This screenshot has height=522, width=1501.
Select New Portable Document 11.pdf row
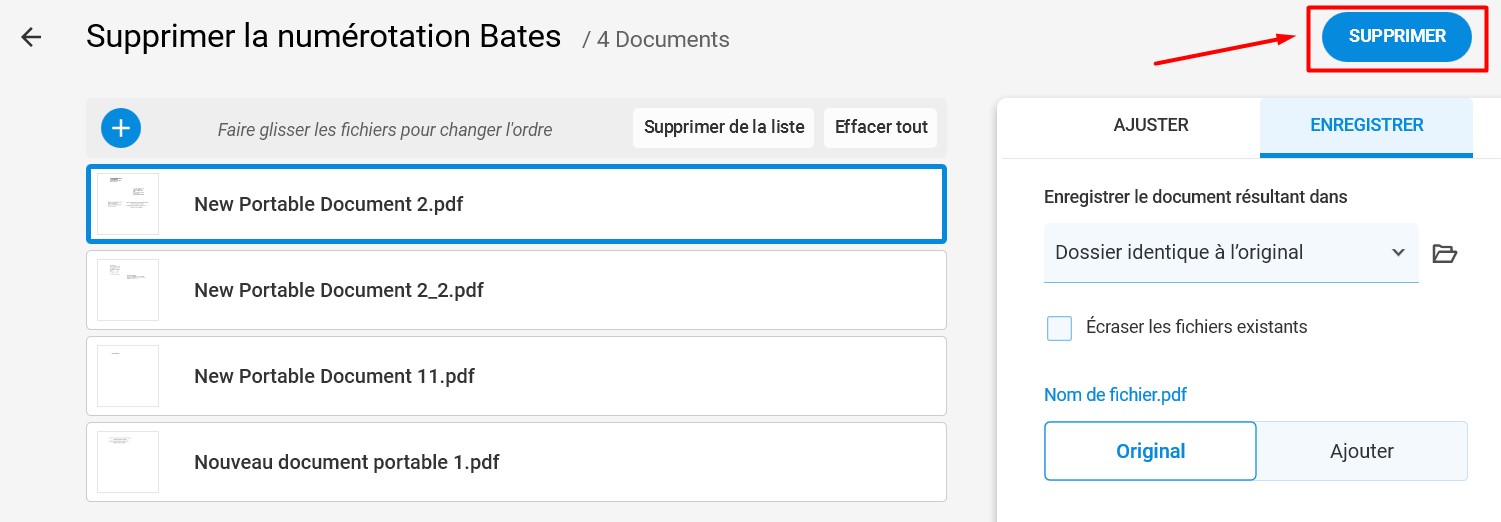tap(516, 376)
